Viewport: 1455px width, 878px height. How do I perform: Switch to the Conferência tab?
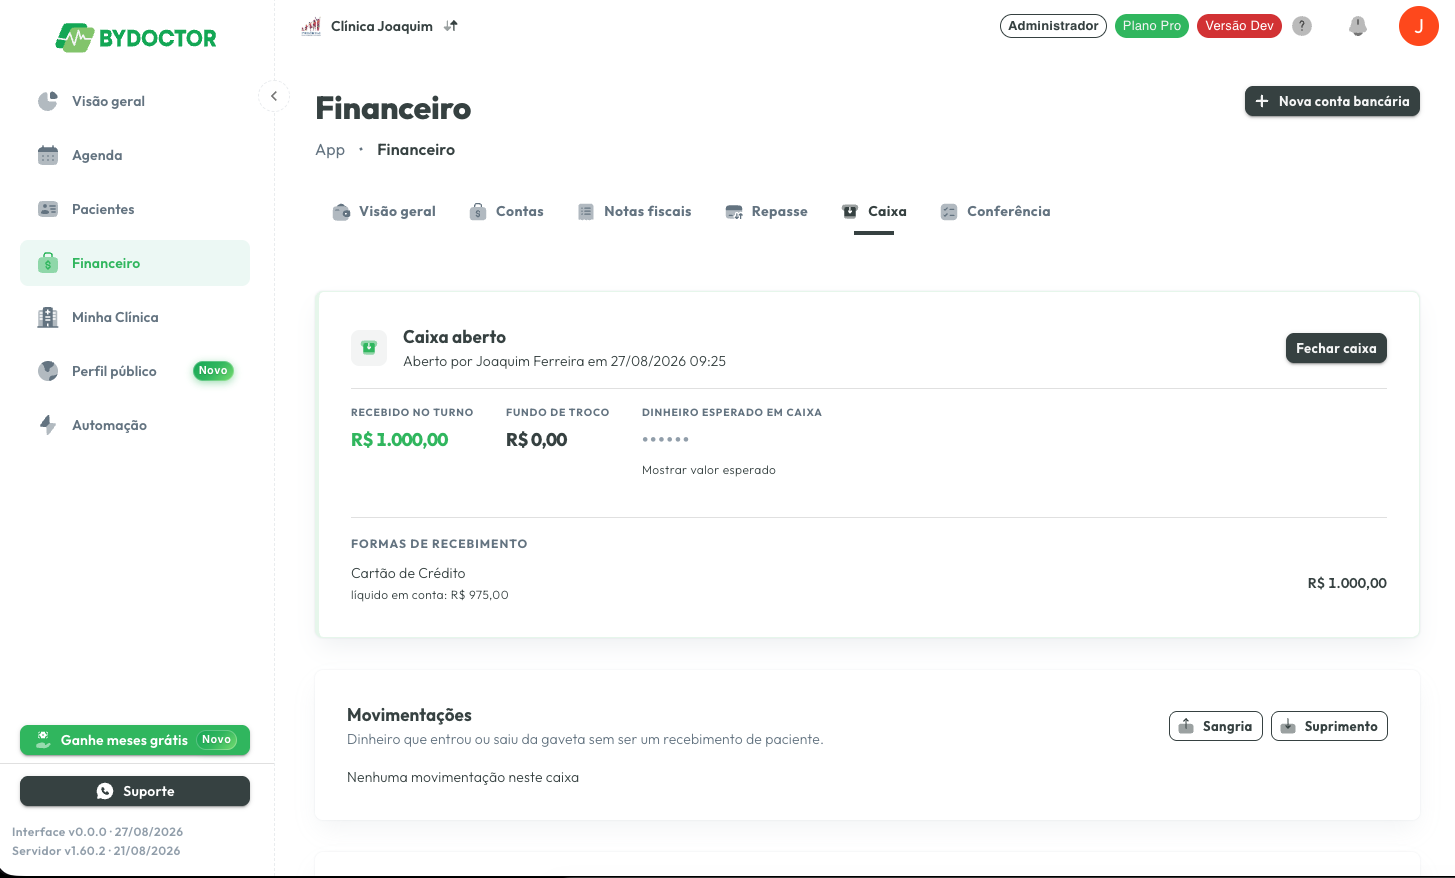pos(995,212)
